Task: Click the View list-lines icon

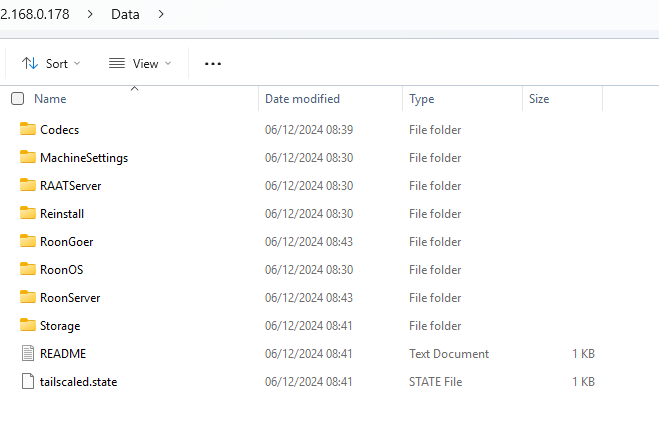Action: click(x=117, y=63)
